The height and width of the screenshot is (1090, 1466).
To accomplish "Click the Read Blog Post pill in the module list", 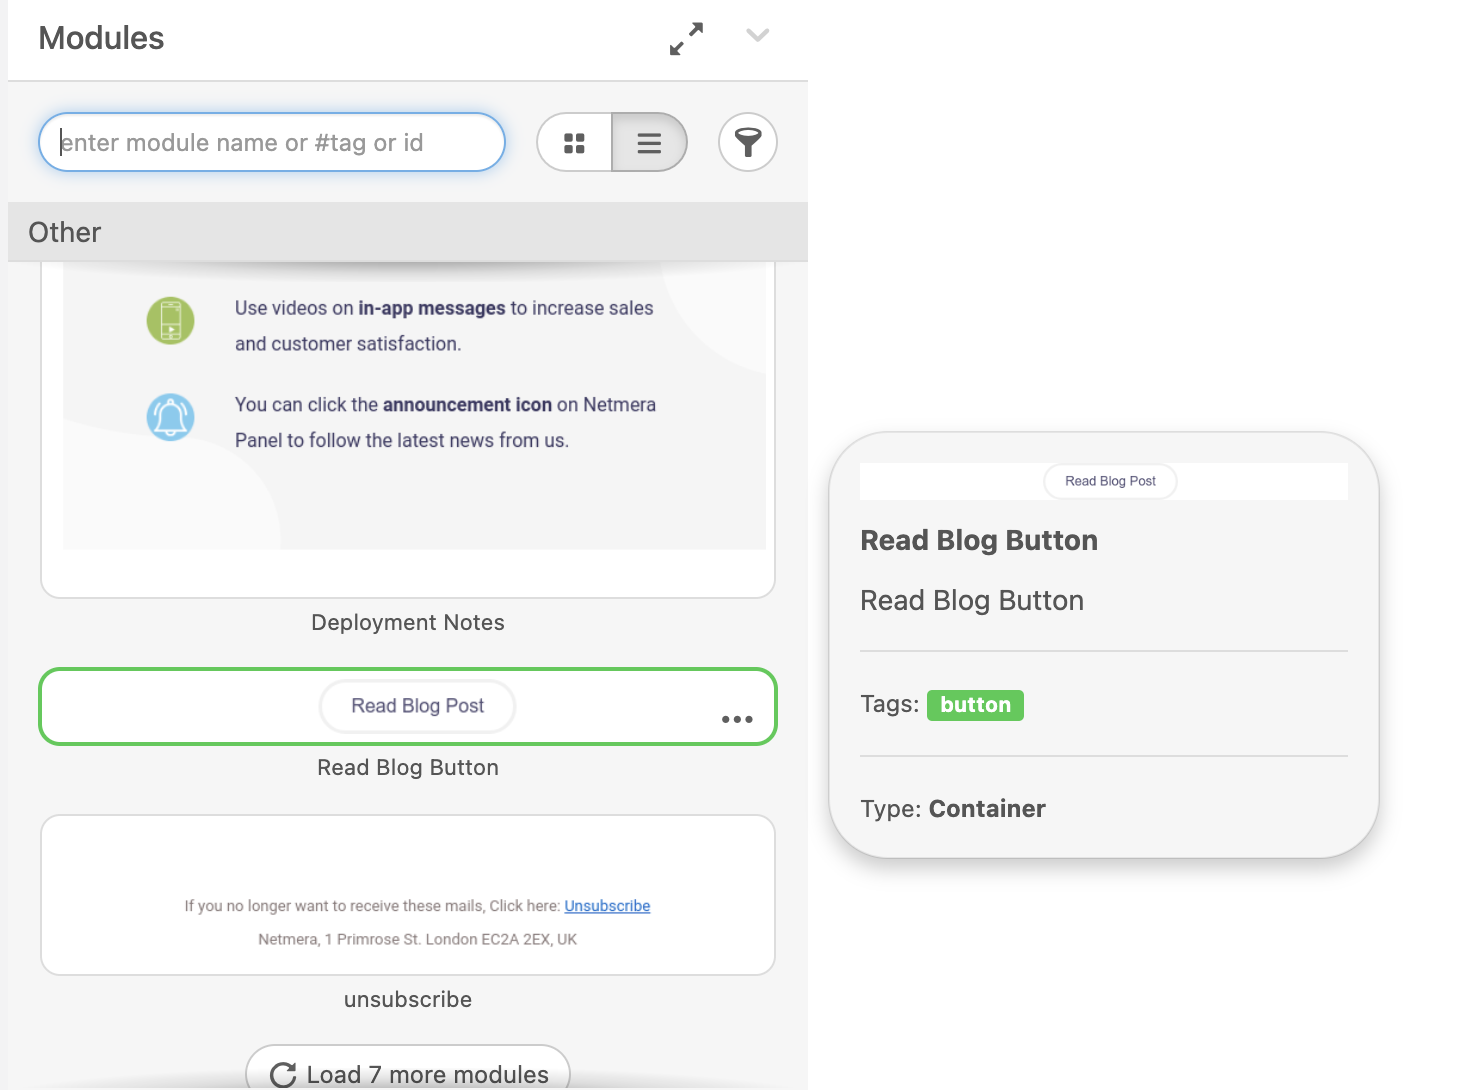I will (417, 706).
